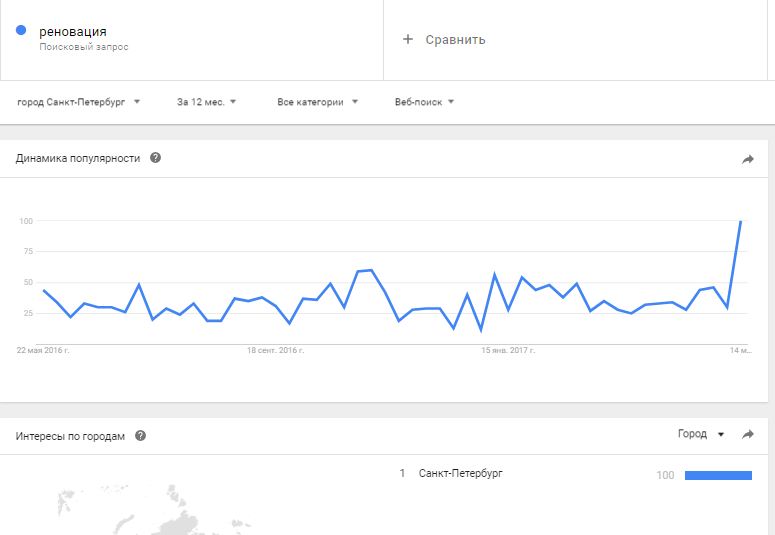The height and width of the screenshot is (535, 775).
Task: Expand the Все категории dropdown
Action: 317,101
